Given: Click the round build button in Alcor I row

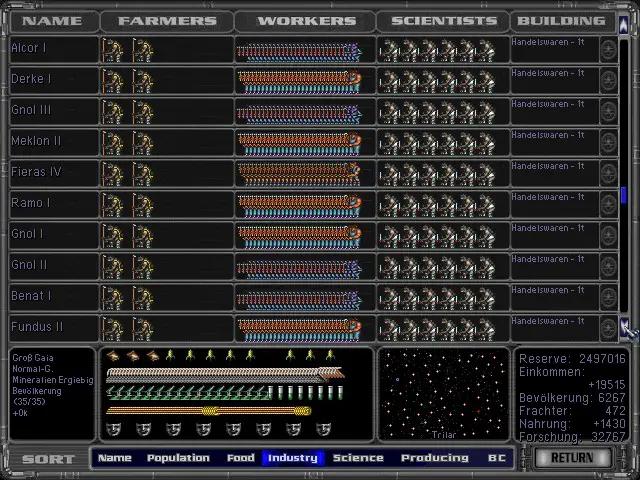Looking at the screenshot, I should (608, 49).
